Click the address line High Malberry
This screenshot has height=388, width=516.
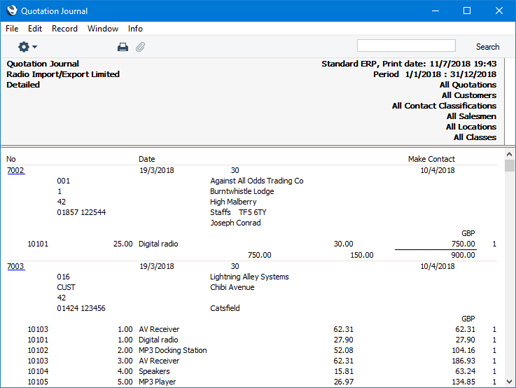tap(233, 202)
